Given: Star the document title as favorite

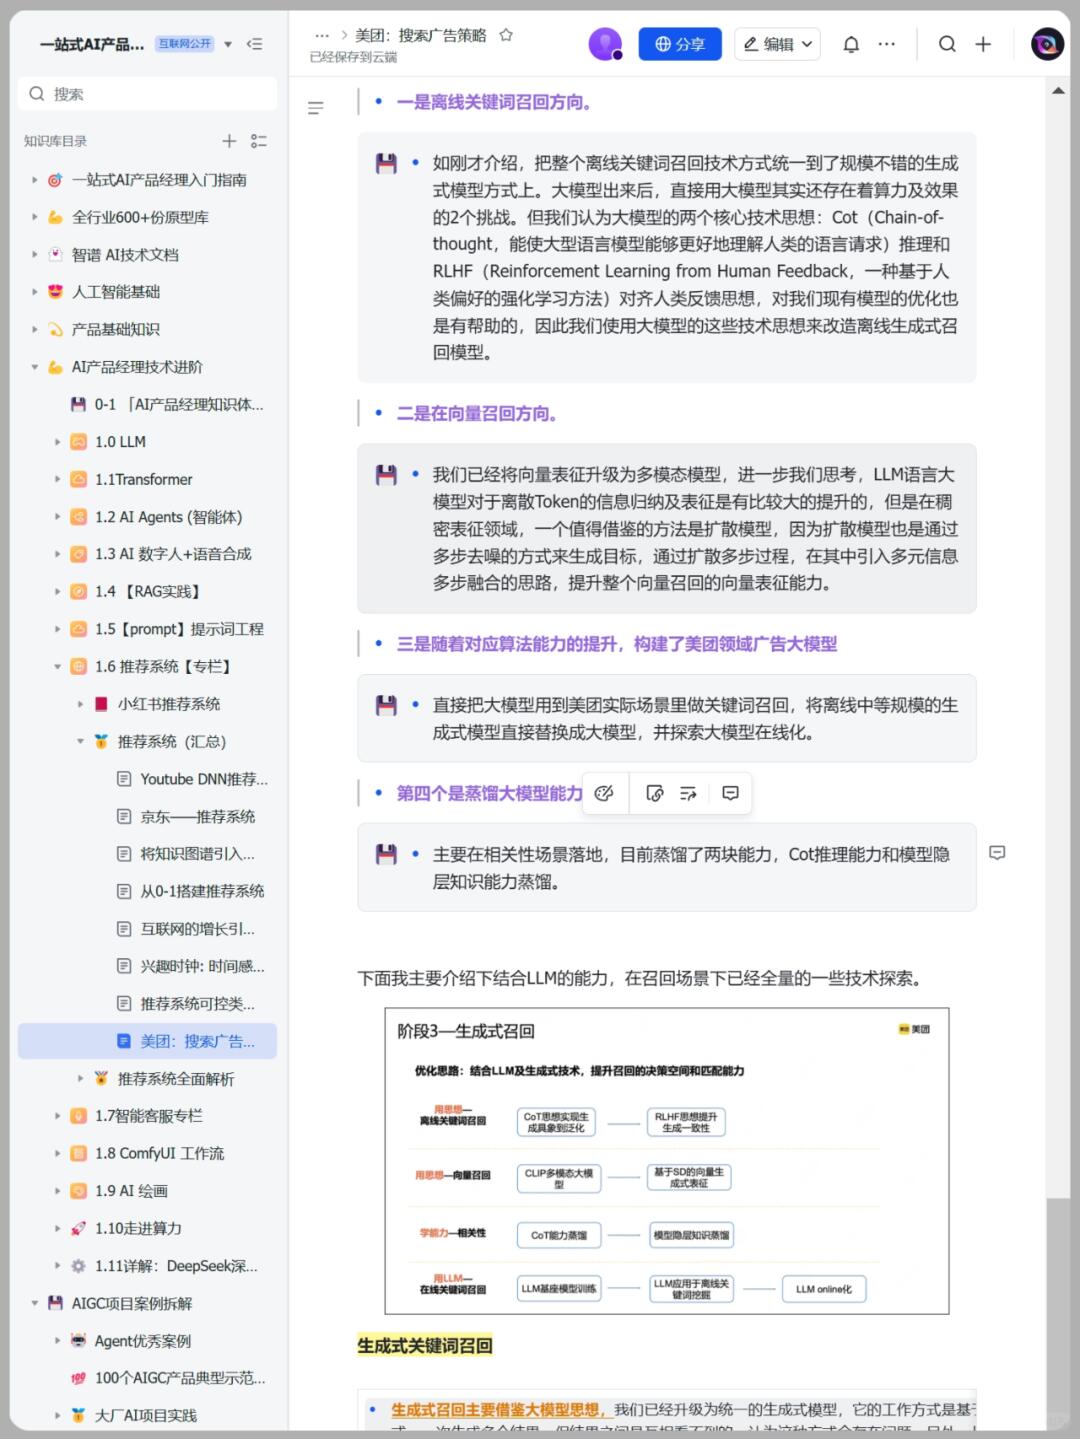Looking at the screenshot, I should click(x=506, y=35).
